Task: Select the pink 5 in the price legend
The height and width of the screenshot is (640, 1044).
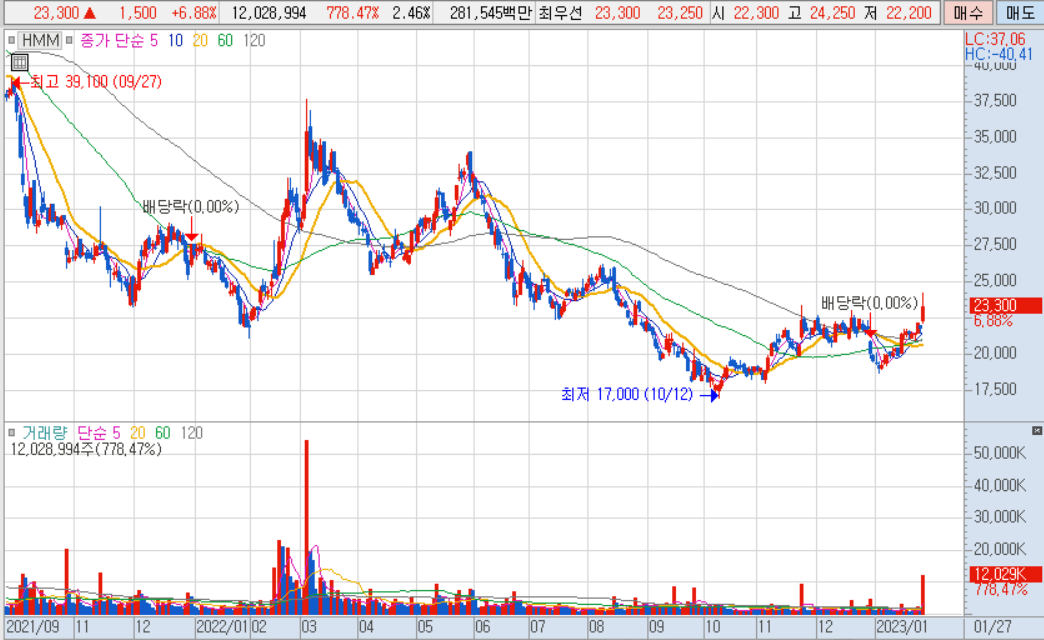Action: tap(154, 41)
